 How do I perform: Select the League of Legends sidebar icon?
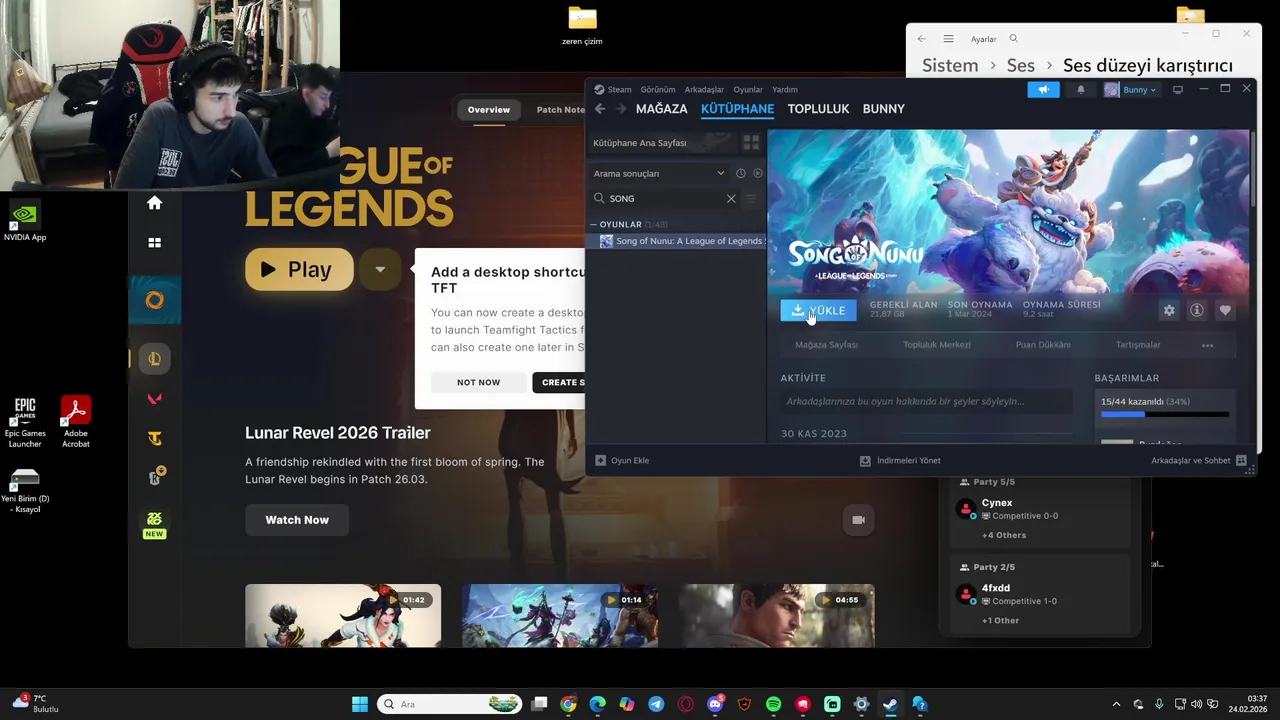(155, 359)
